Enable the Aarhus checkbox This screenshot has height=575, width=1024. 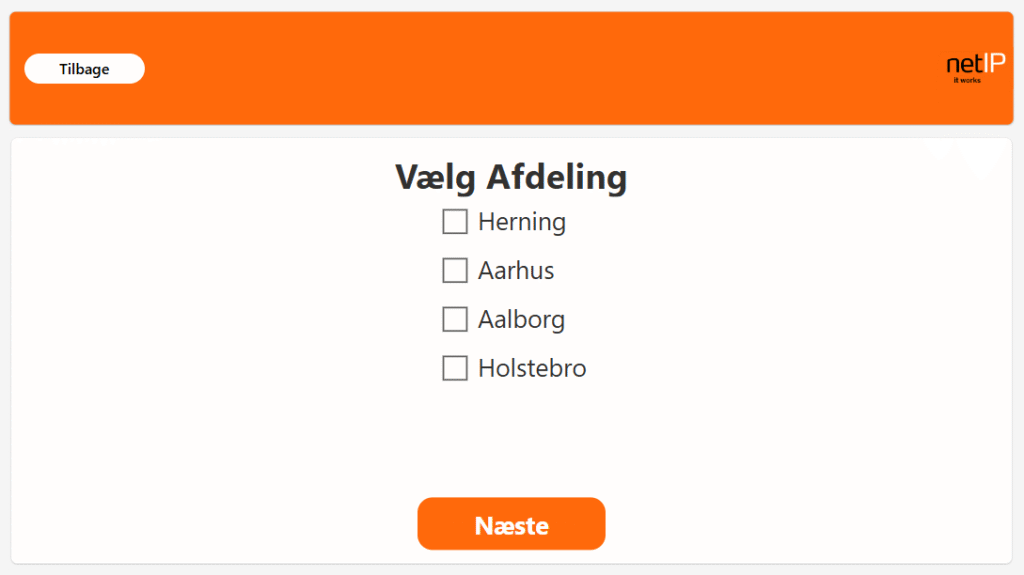[455, 271]
